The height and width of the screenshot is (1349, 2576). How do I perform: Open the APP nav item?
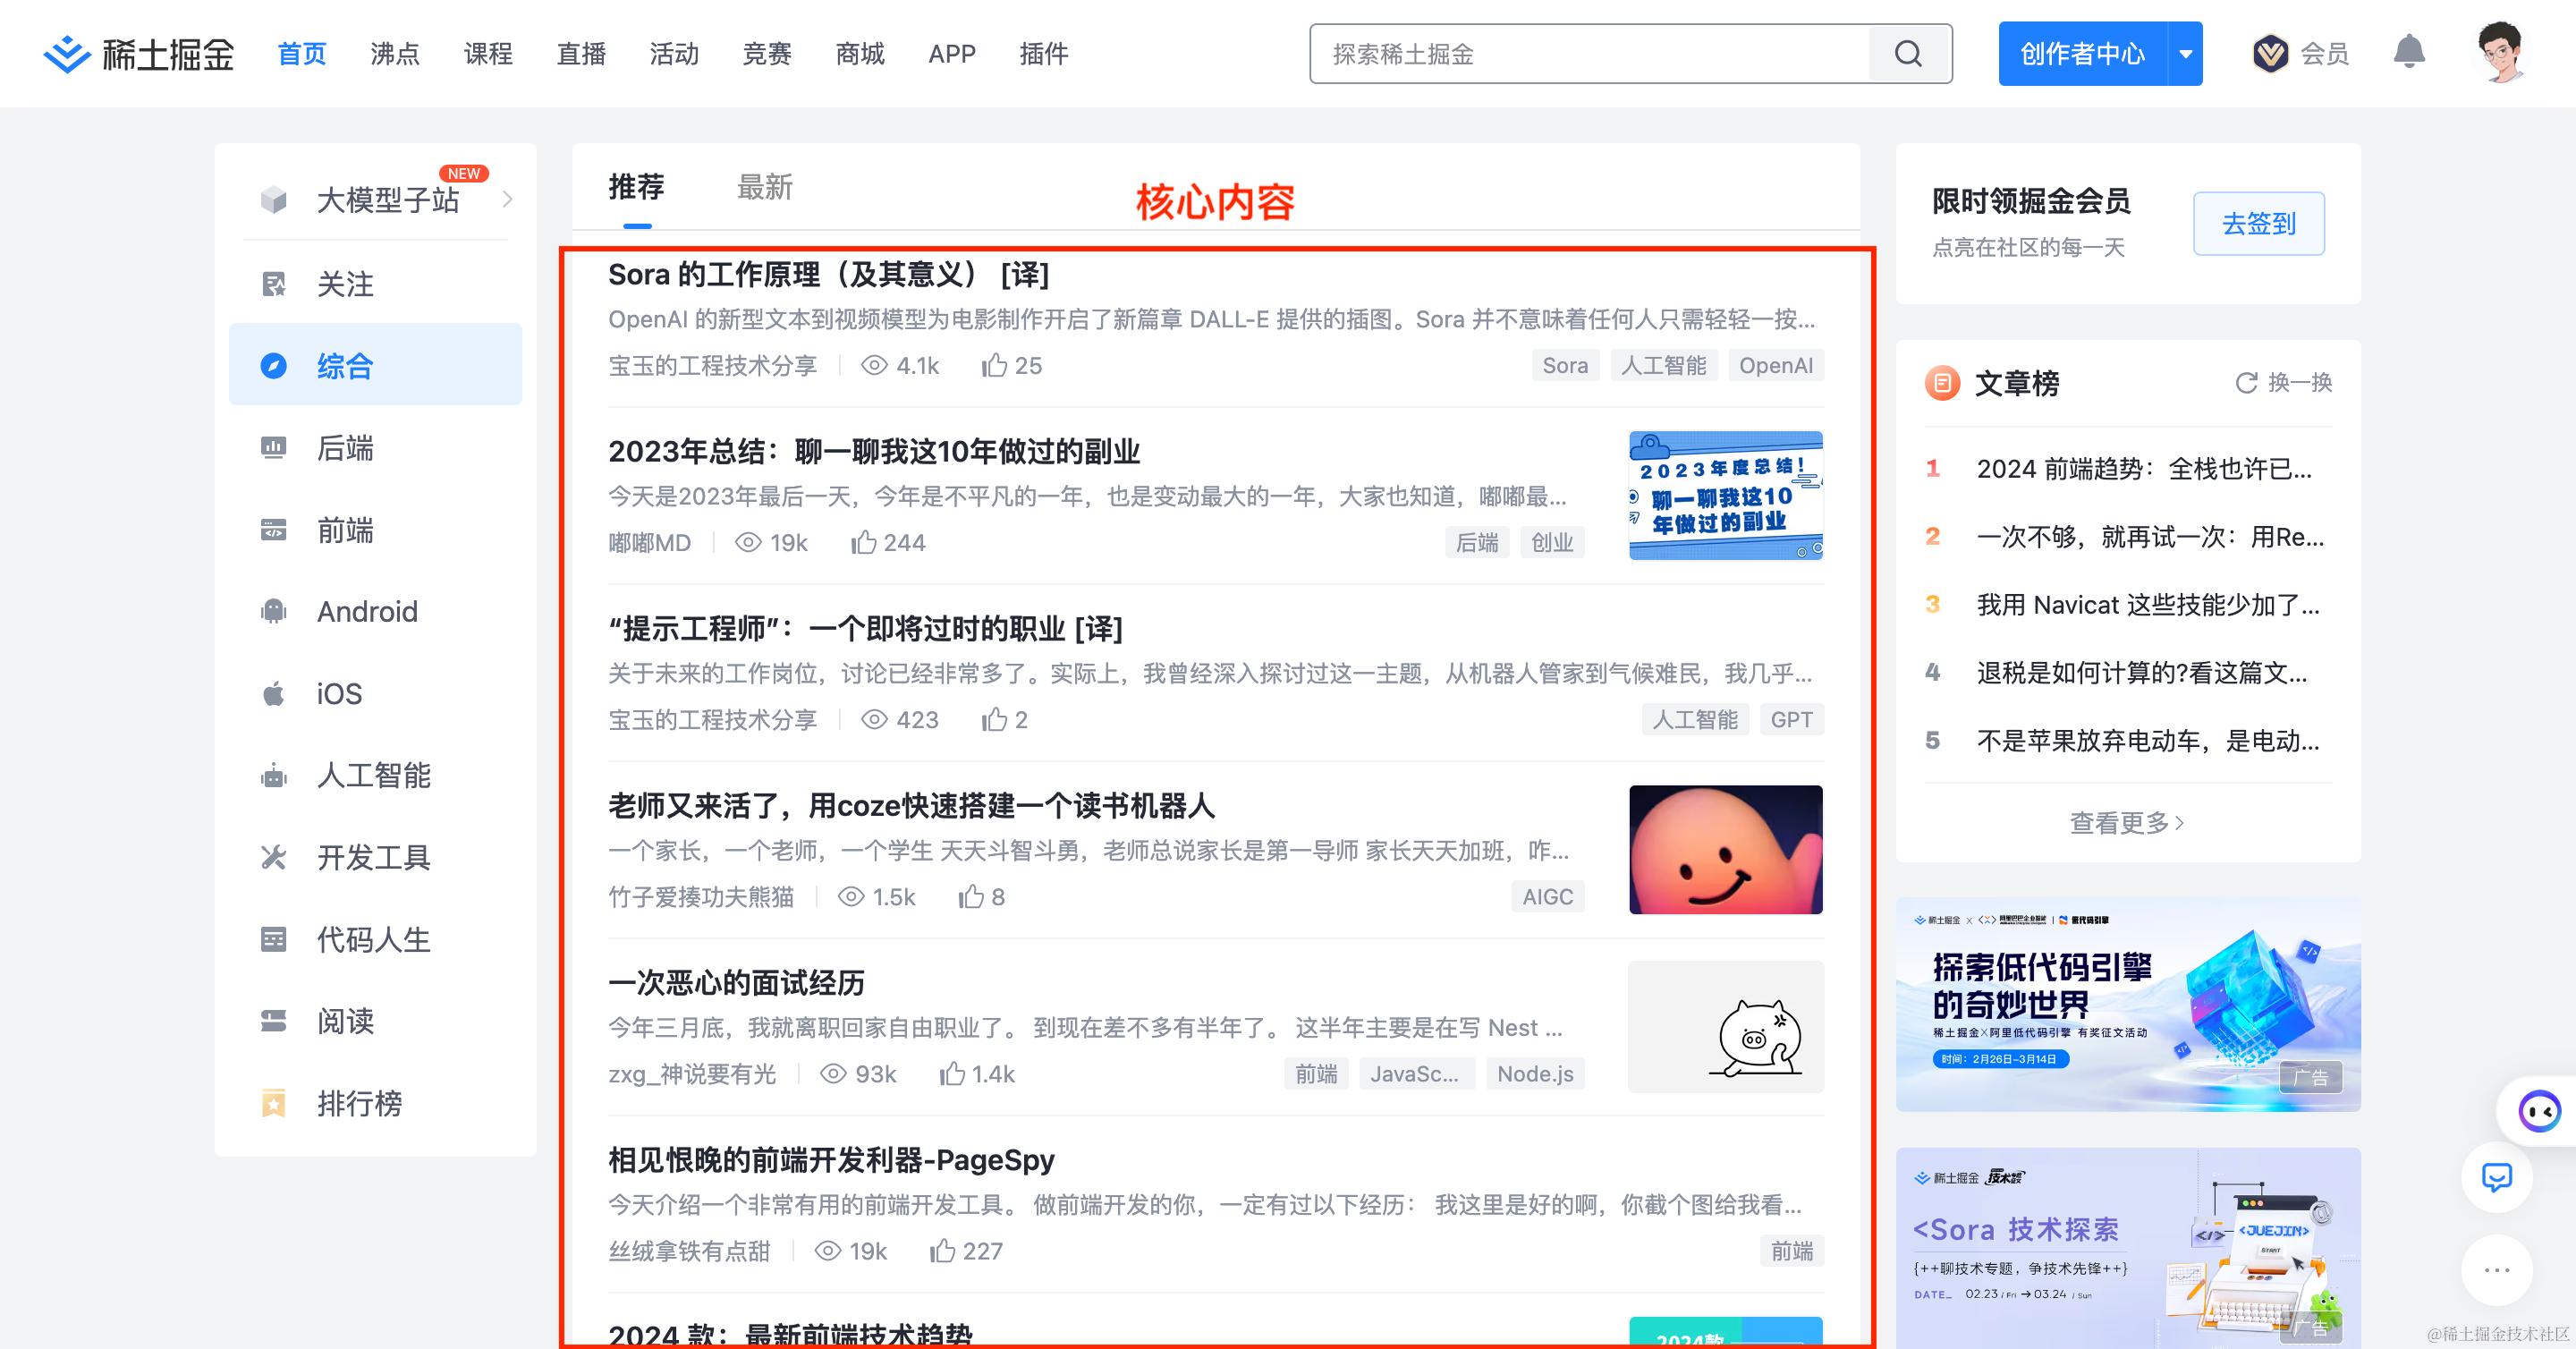pyautogui.click(x=952, y=54)
